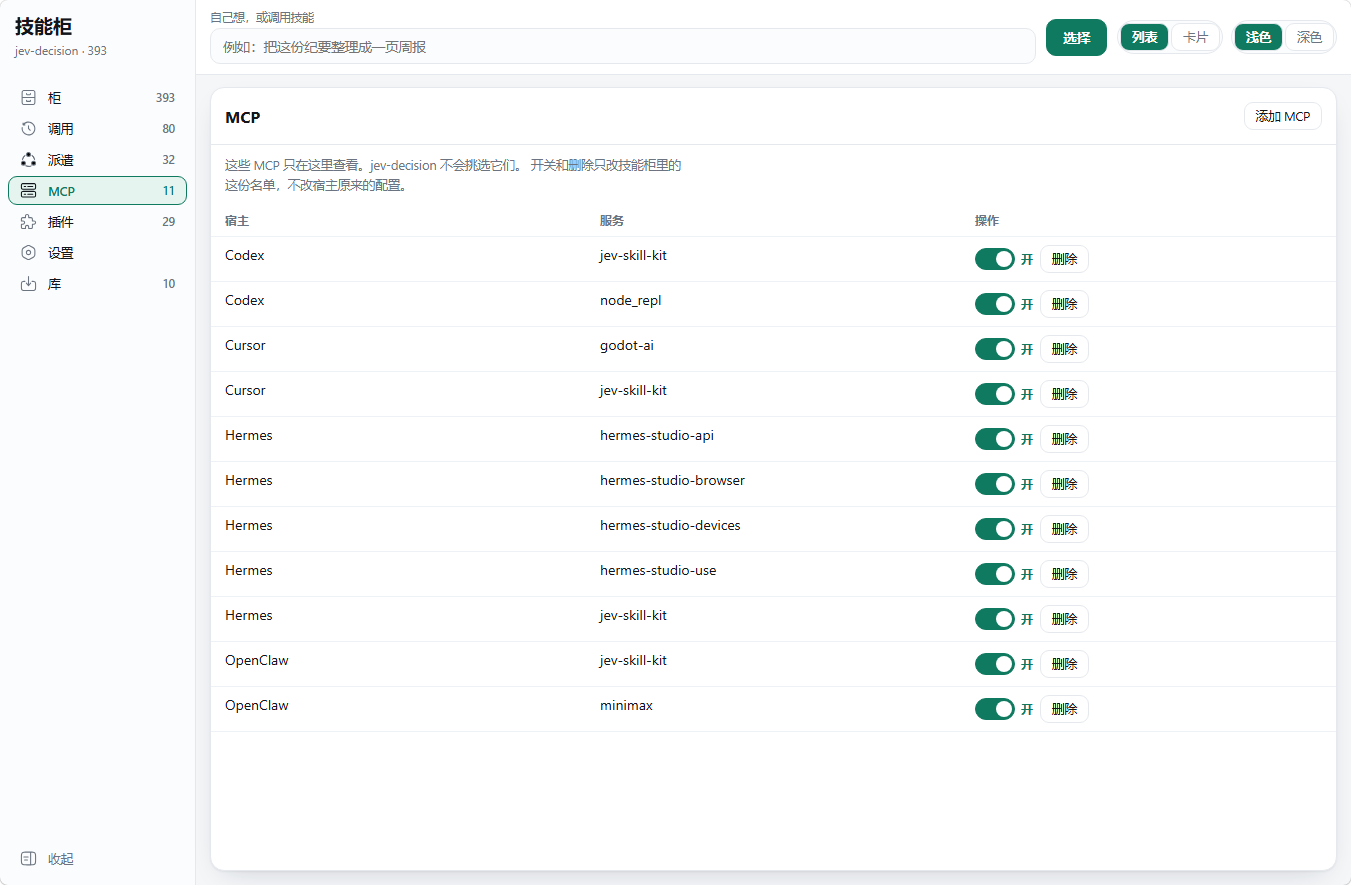
Task: Click the server icon beside MCP
Action: 28,191
